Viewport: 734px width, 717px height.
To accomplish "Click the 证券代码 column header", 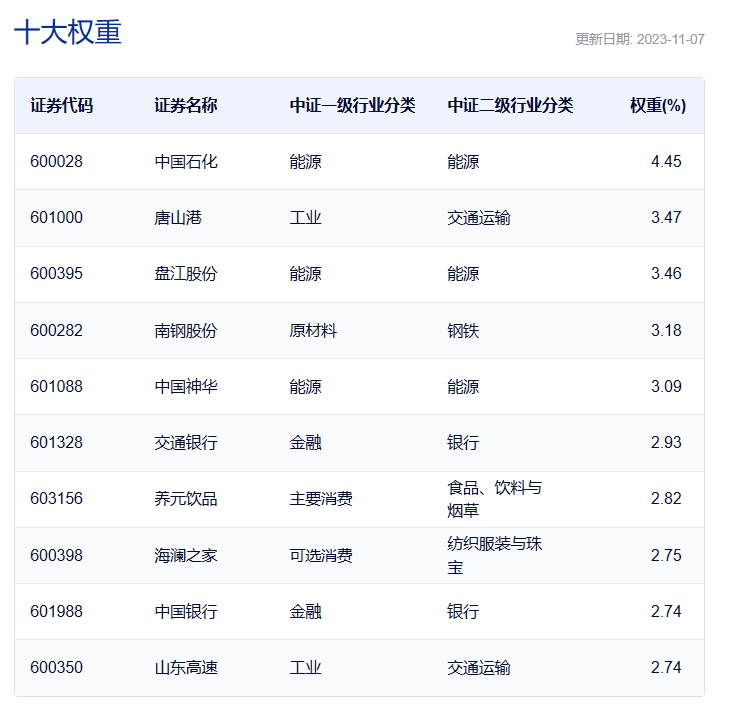I will [62, 105].
